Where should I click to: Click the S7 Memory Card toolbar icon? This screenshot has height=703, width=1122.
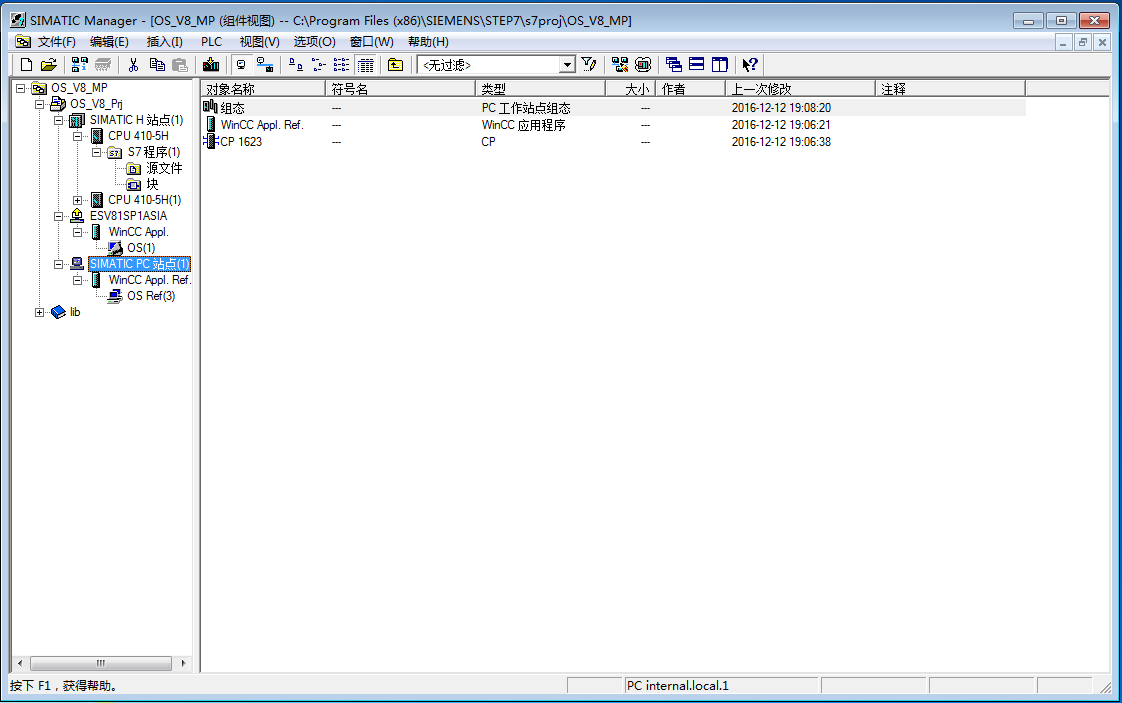(103, 65)
